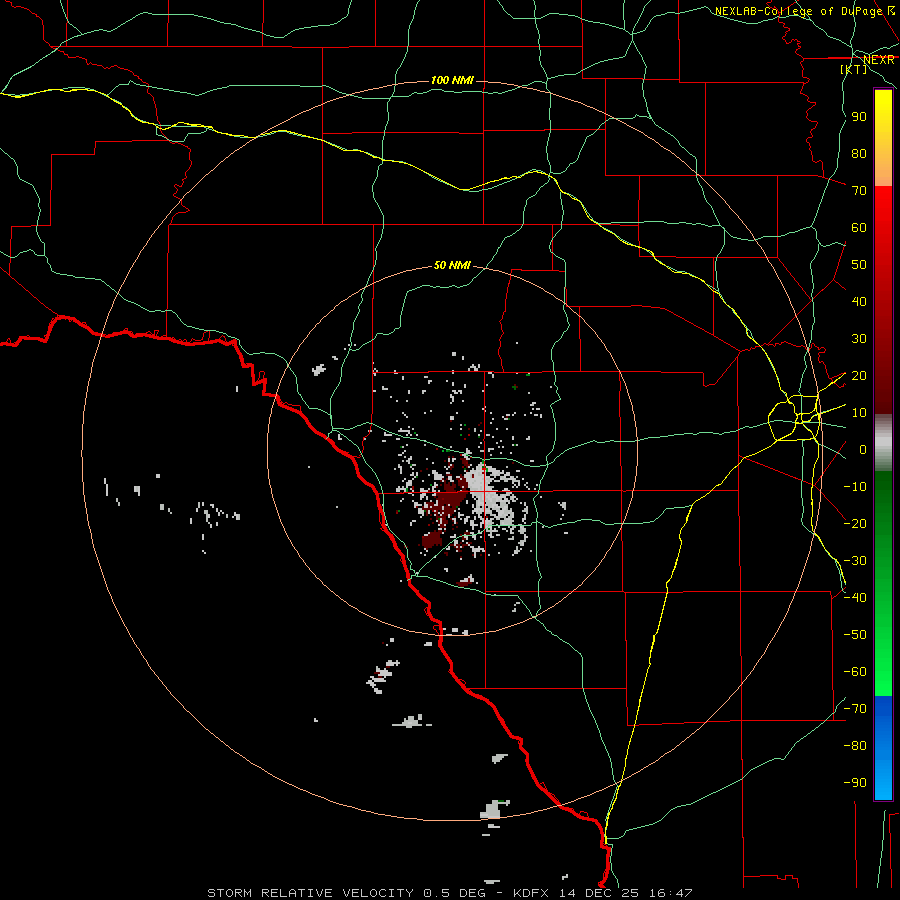This screenshot has width=900, height=900.
Task: Click the "90" scale label
Action: point(859,117)
